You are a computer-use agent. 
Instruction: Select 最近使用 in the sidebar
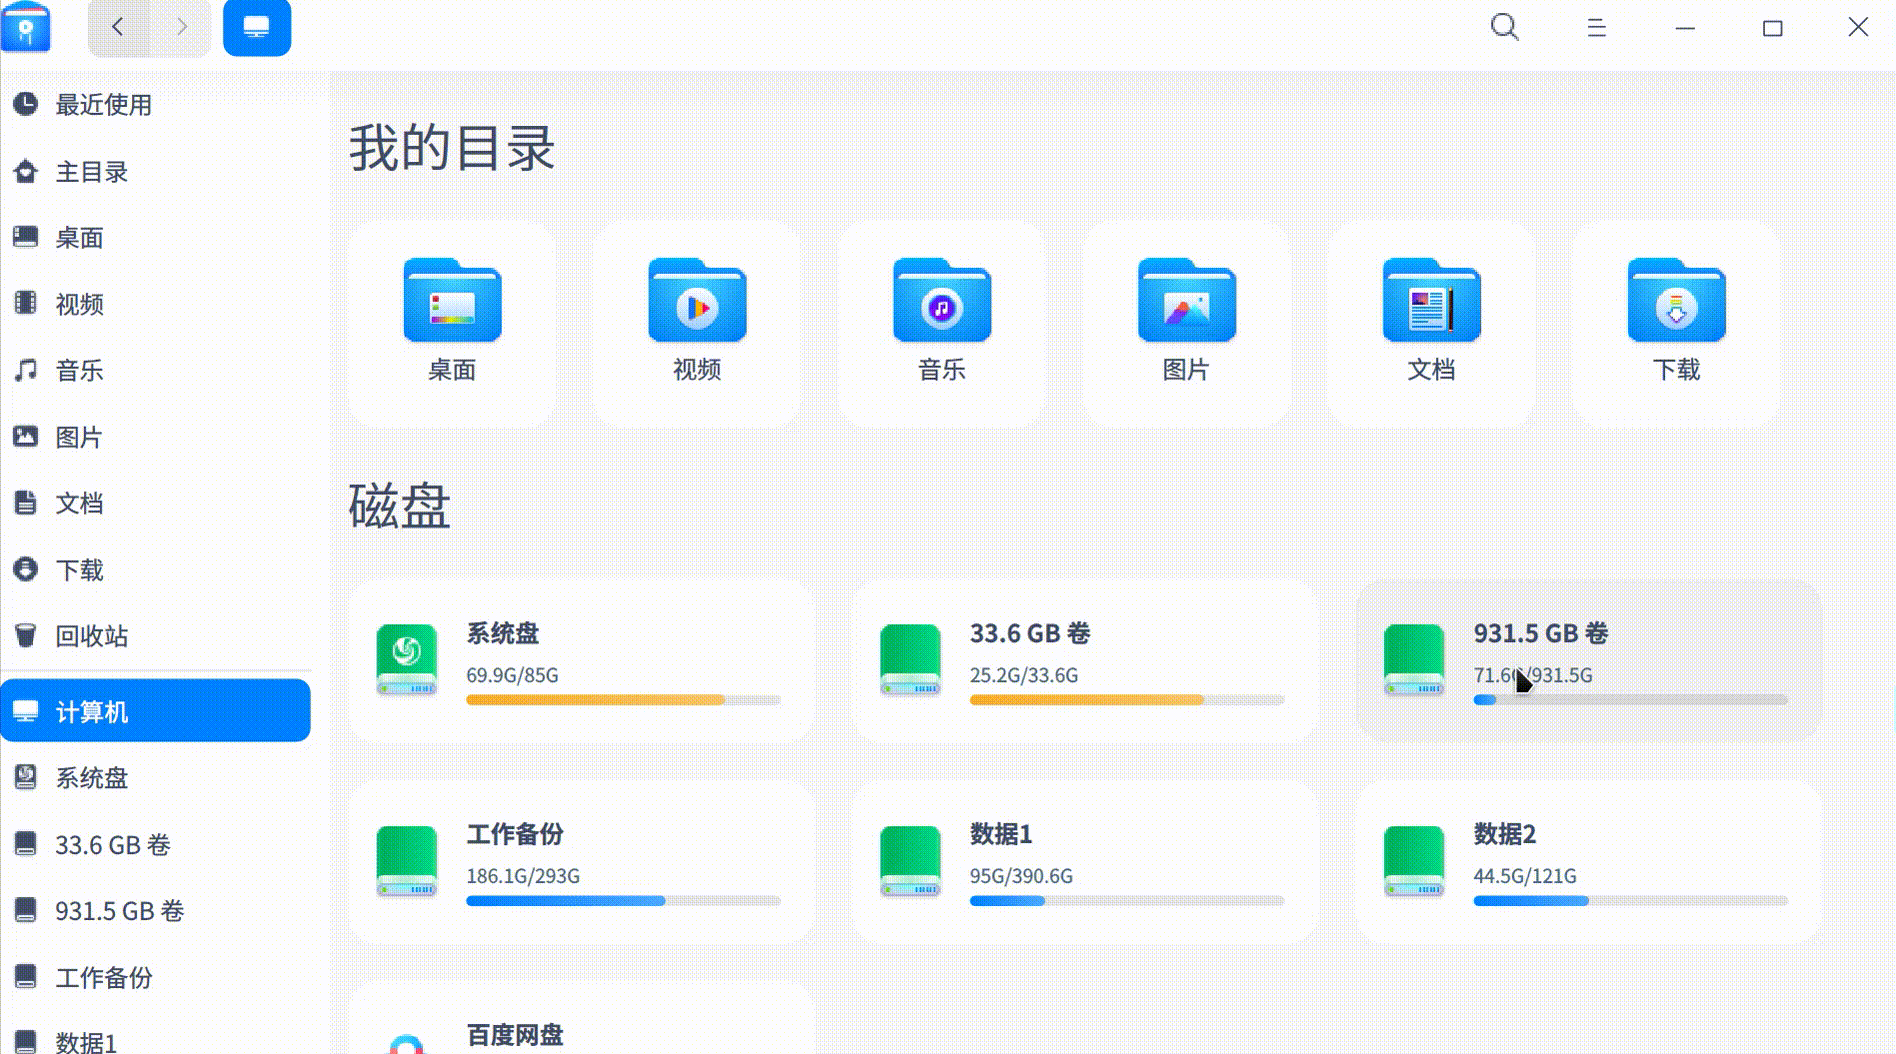coord(104,105)
